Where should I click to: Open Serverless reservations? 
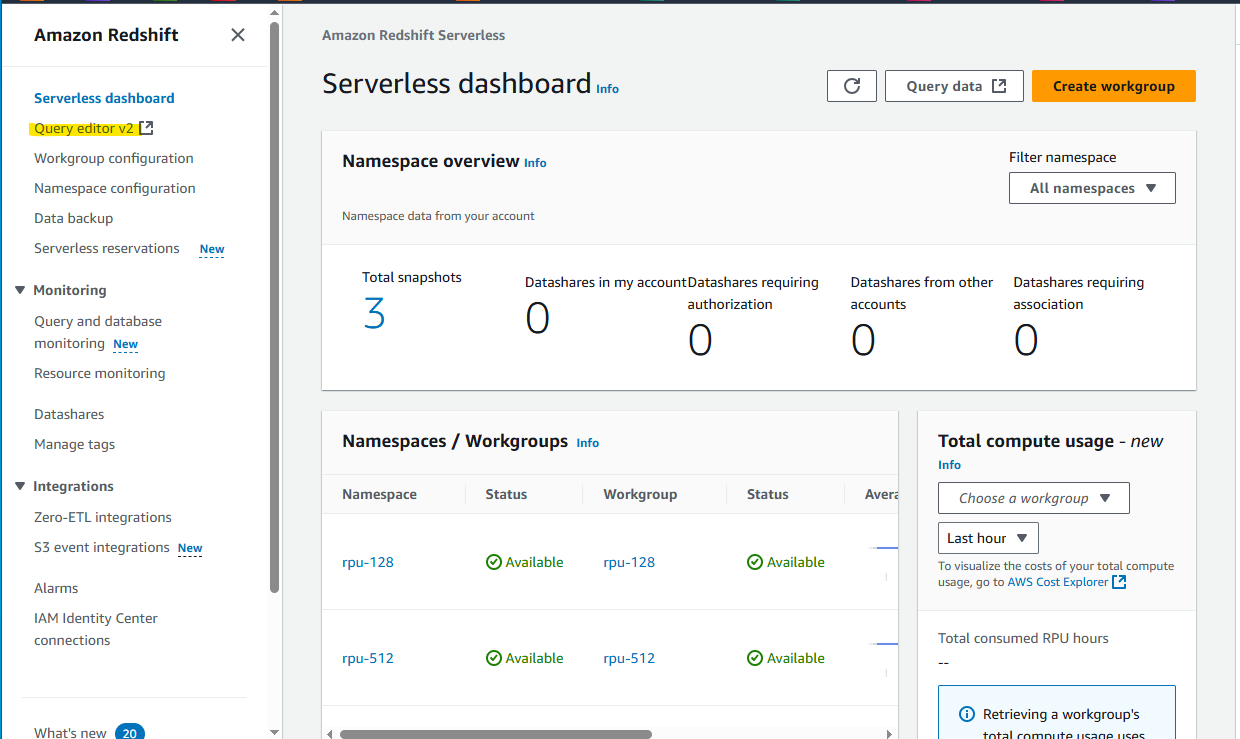[x=107, y=248]
